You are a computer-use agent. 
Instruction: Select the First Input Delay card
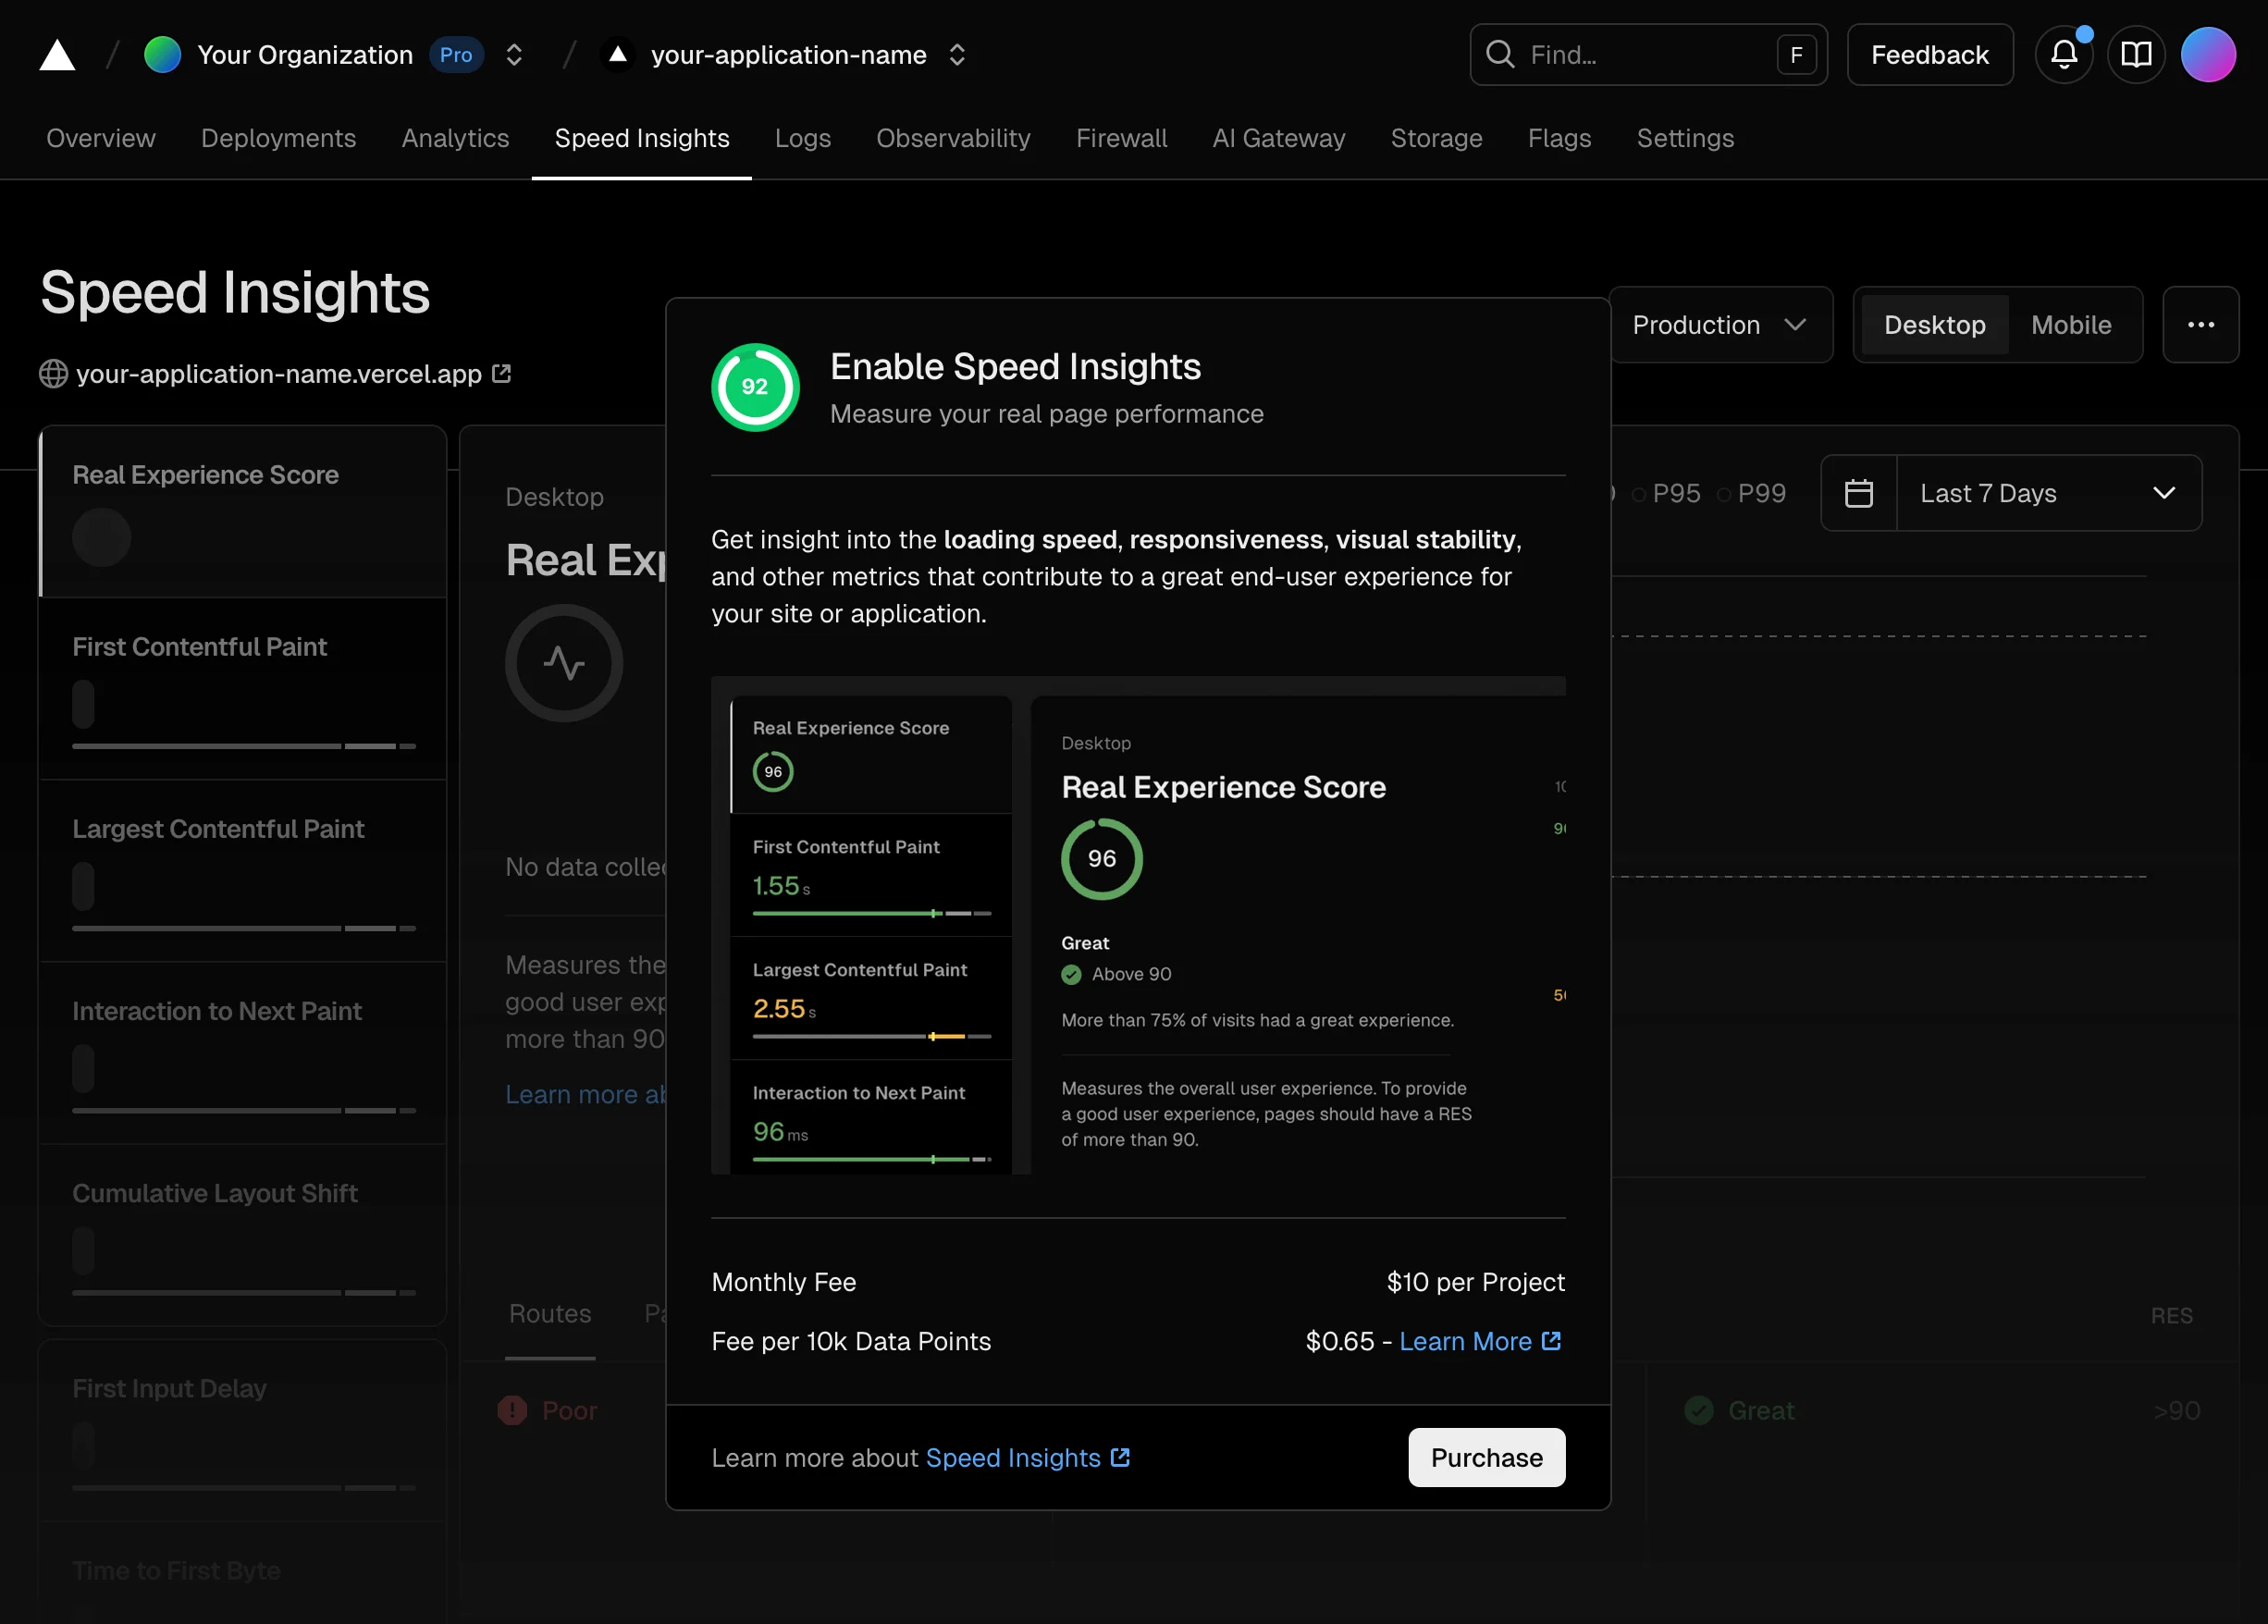point(243,1431)
